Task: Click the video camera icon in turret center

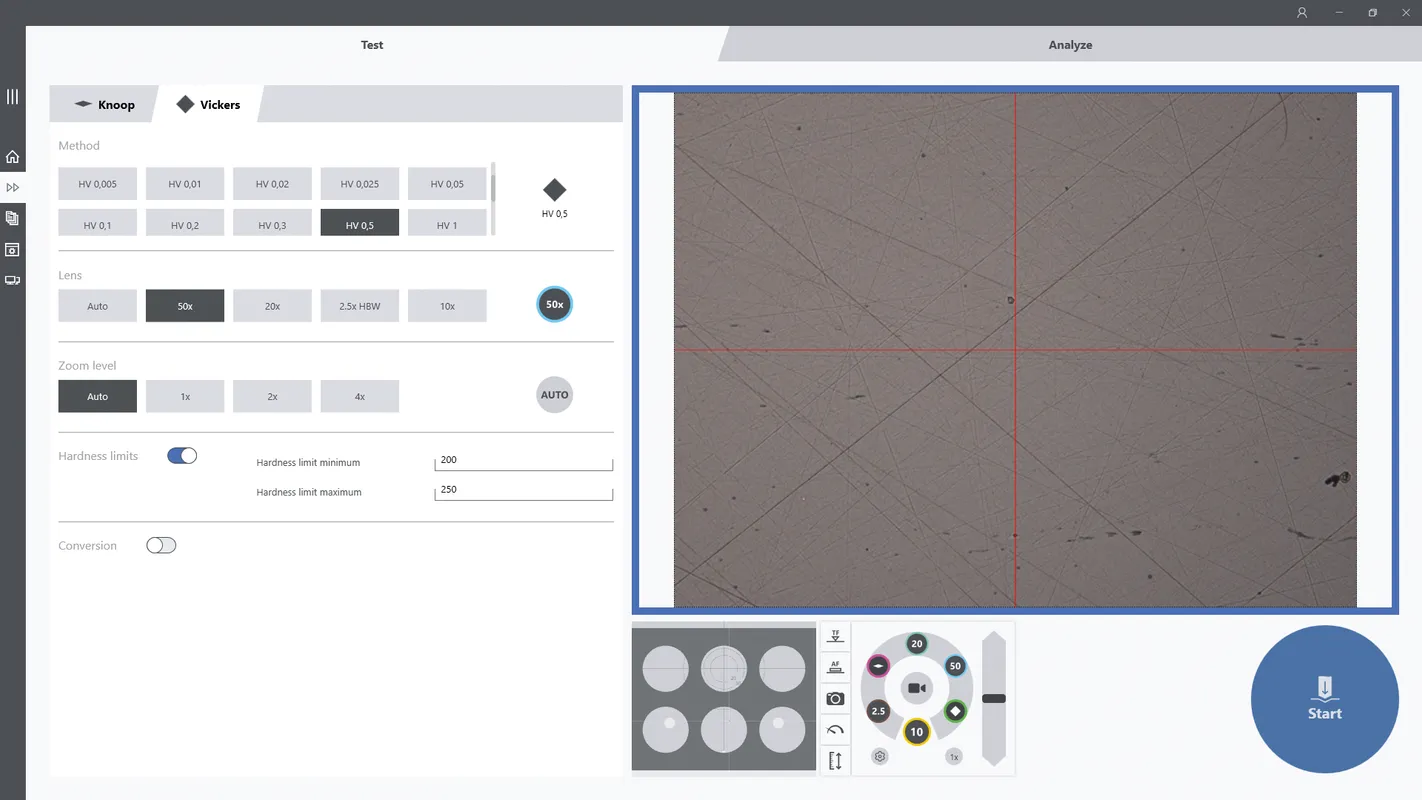Action: tap(916, 688)
